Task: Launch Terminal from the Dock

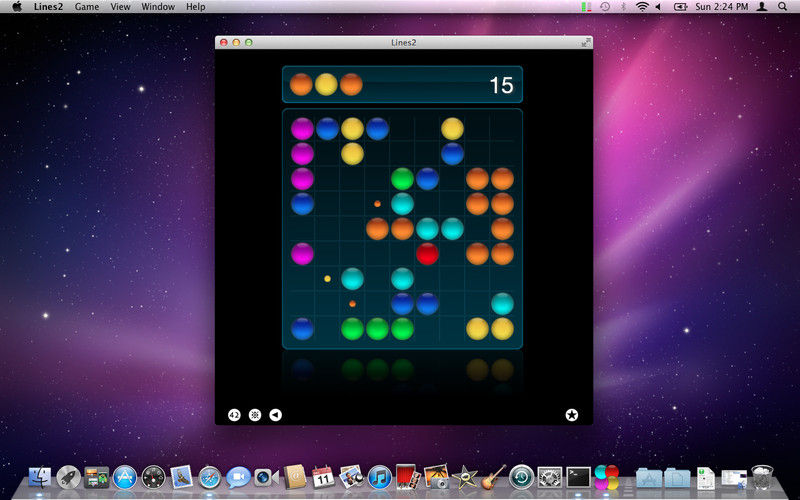Action: pyautogui.click(x=578, y=478)
